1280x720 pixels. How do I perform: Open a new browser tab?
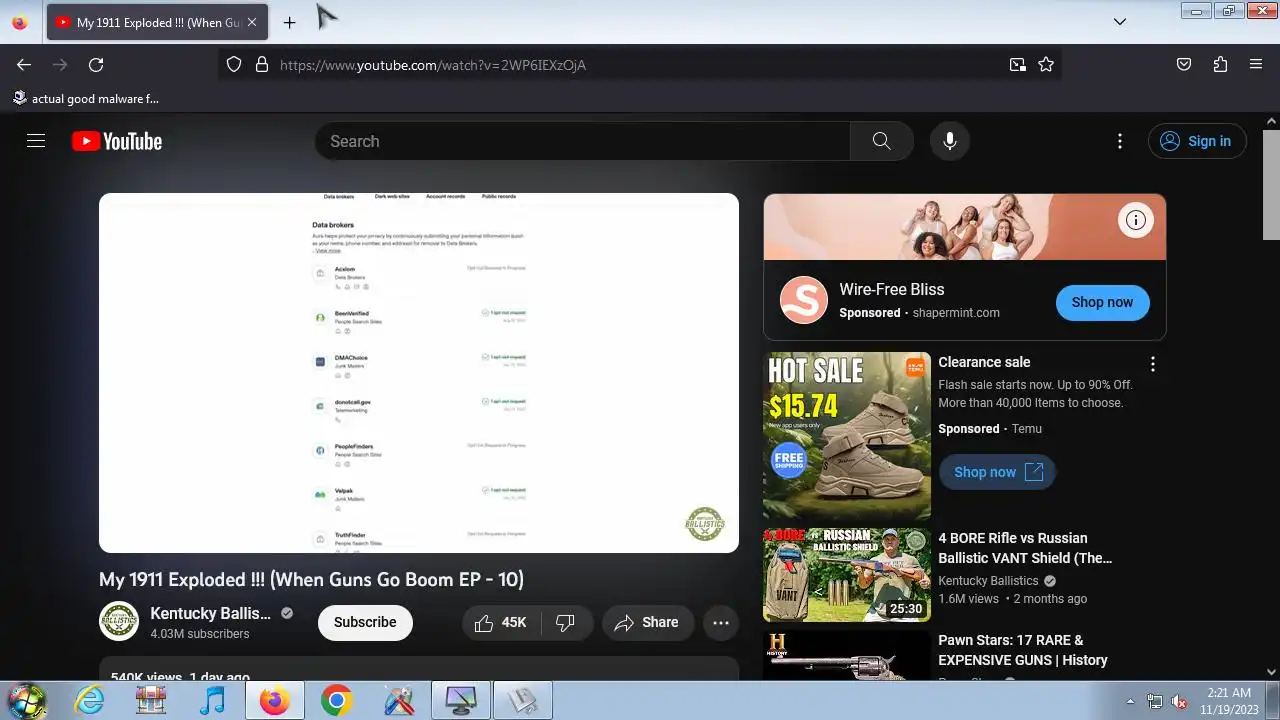[289, 22]
